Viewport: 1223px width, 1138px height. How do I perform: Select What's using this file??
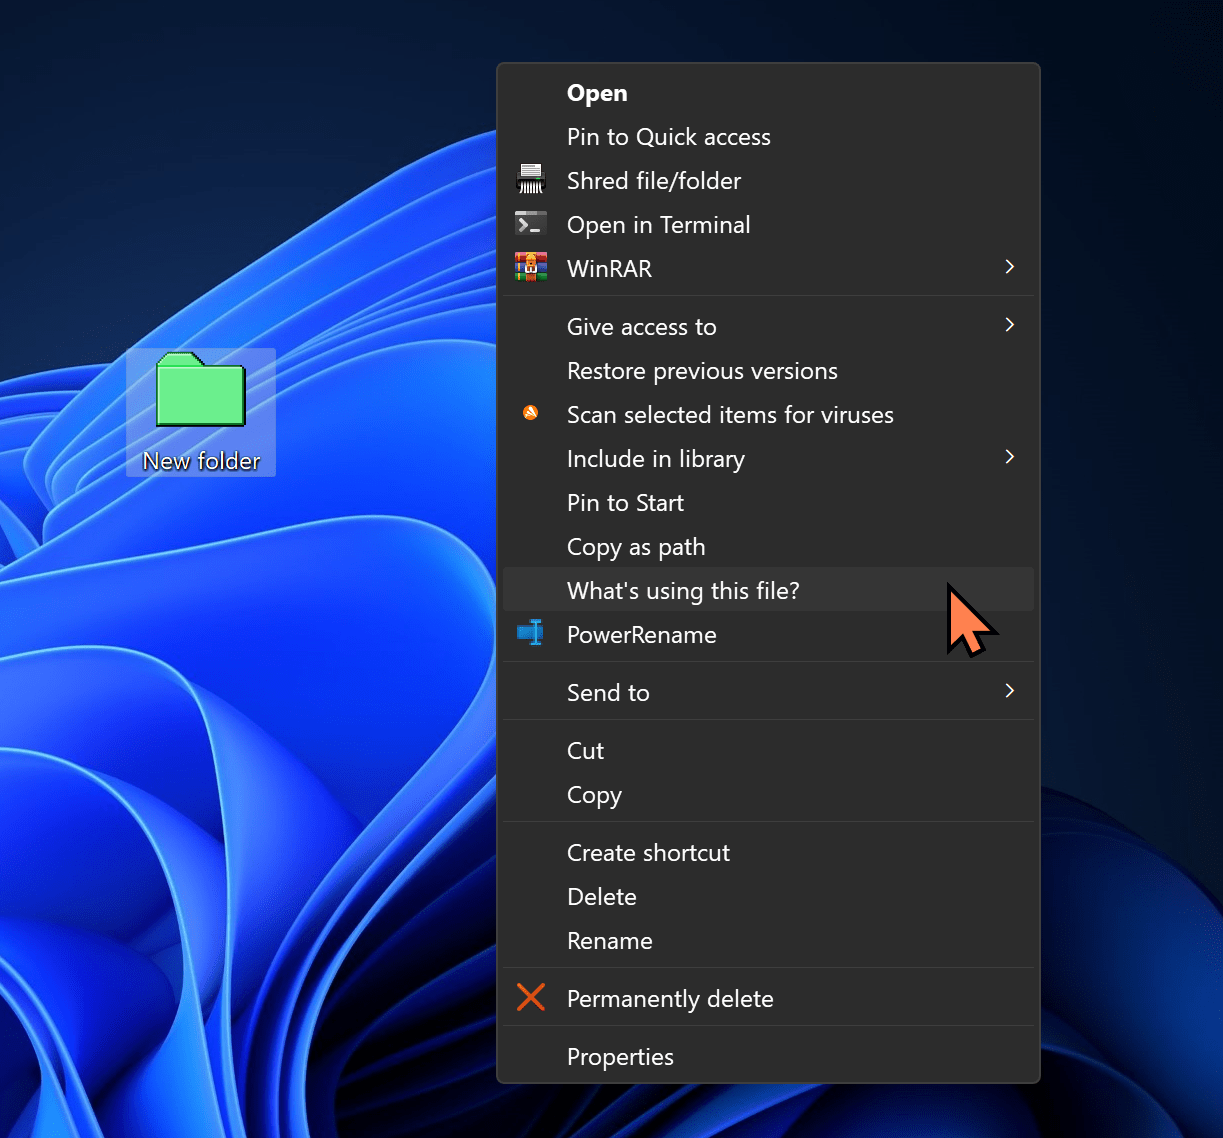(683, 591)
